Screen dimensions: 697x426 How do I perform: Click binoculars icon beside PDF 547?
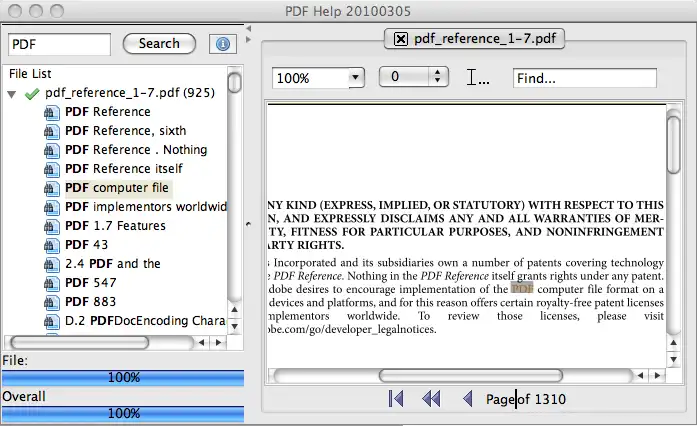(x=52, y=284)
